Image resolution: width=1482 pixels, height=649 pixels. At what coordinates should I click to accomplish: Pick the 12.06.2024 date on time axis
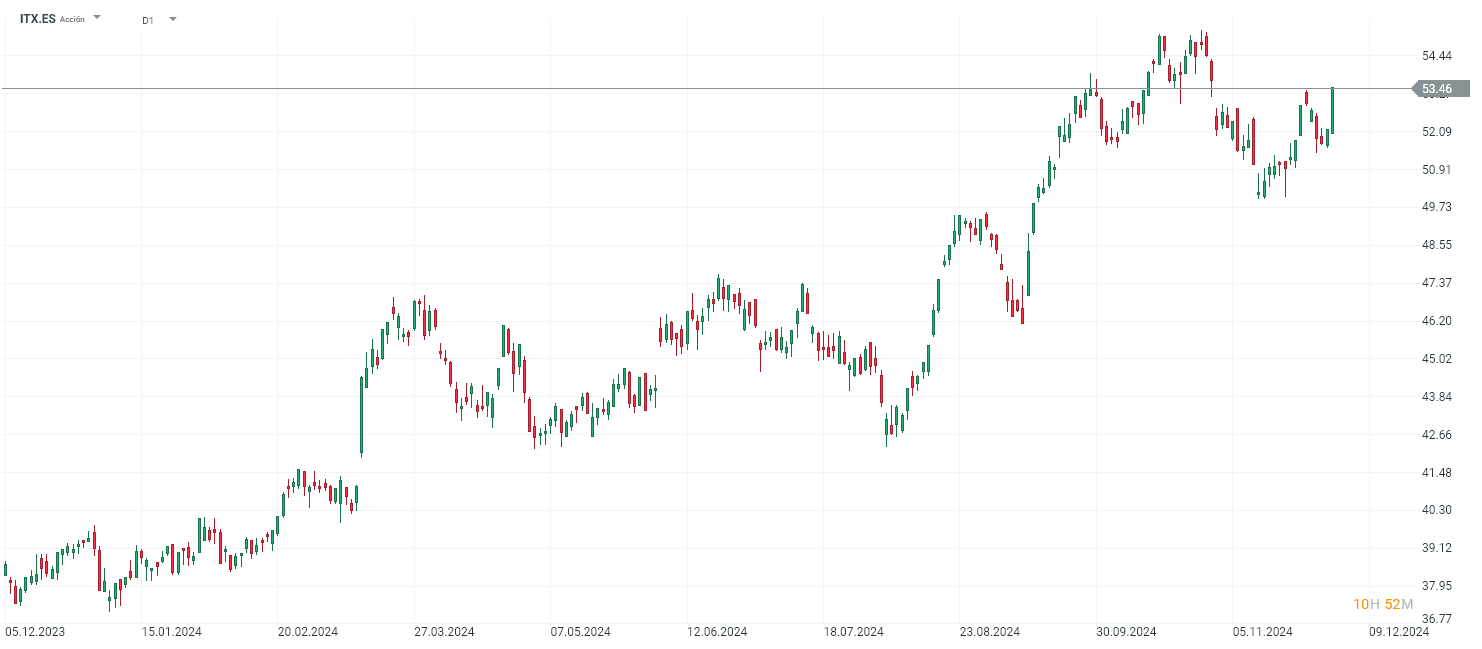(x=717, y=632)
